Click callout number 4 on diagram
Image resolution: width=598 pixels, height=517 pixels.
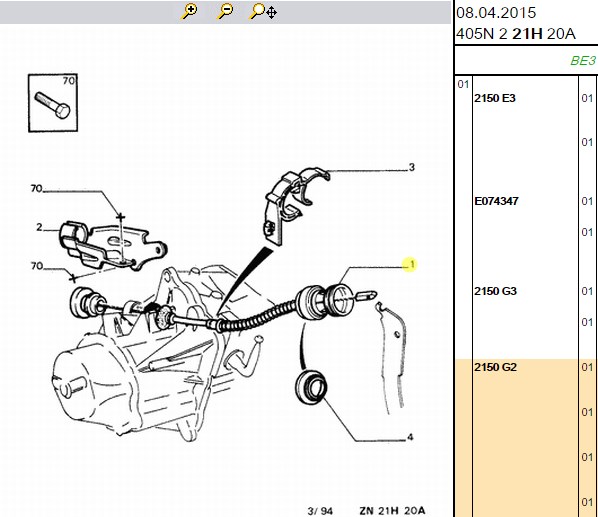click(x=410, y=437)
